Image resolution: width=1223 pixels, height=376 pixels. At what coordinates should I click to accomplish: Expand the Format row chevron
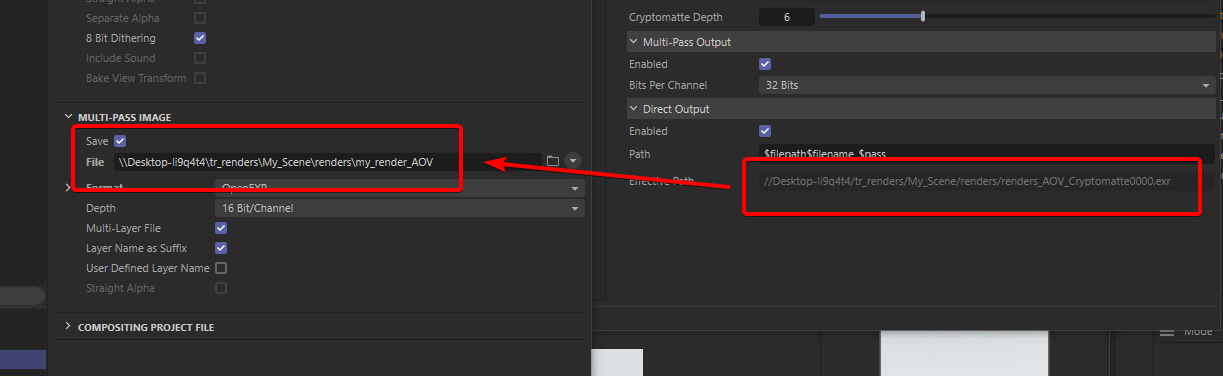[68, 187]
